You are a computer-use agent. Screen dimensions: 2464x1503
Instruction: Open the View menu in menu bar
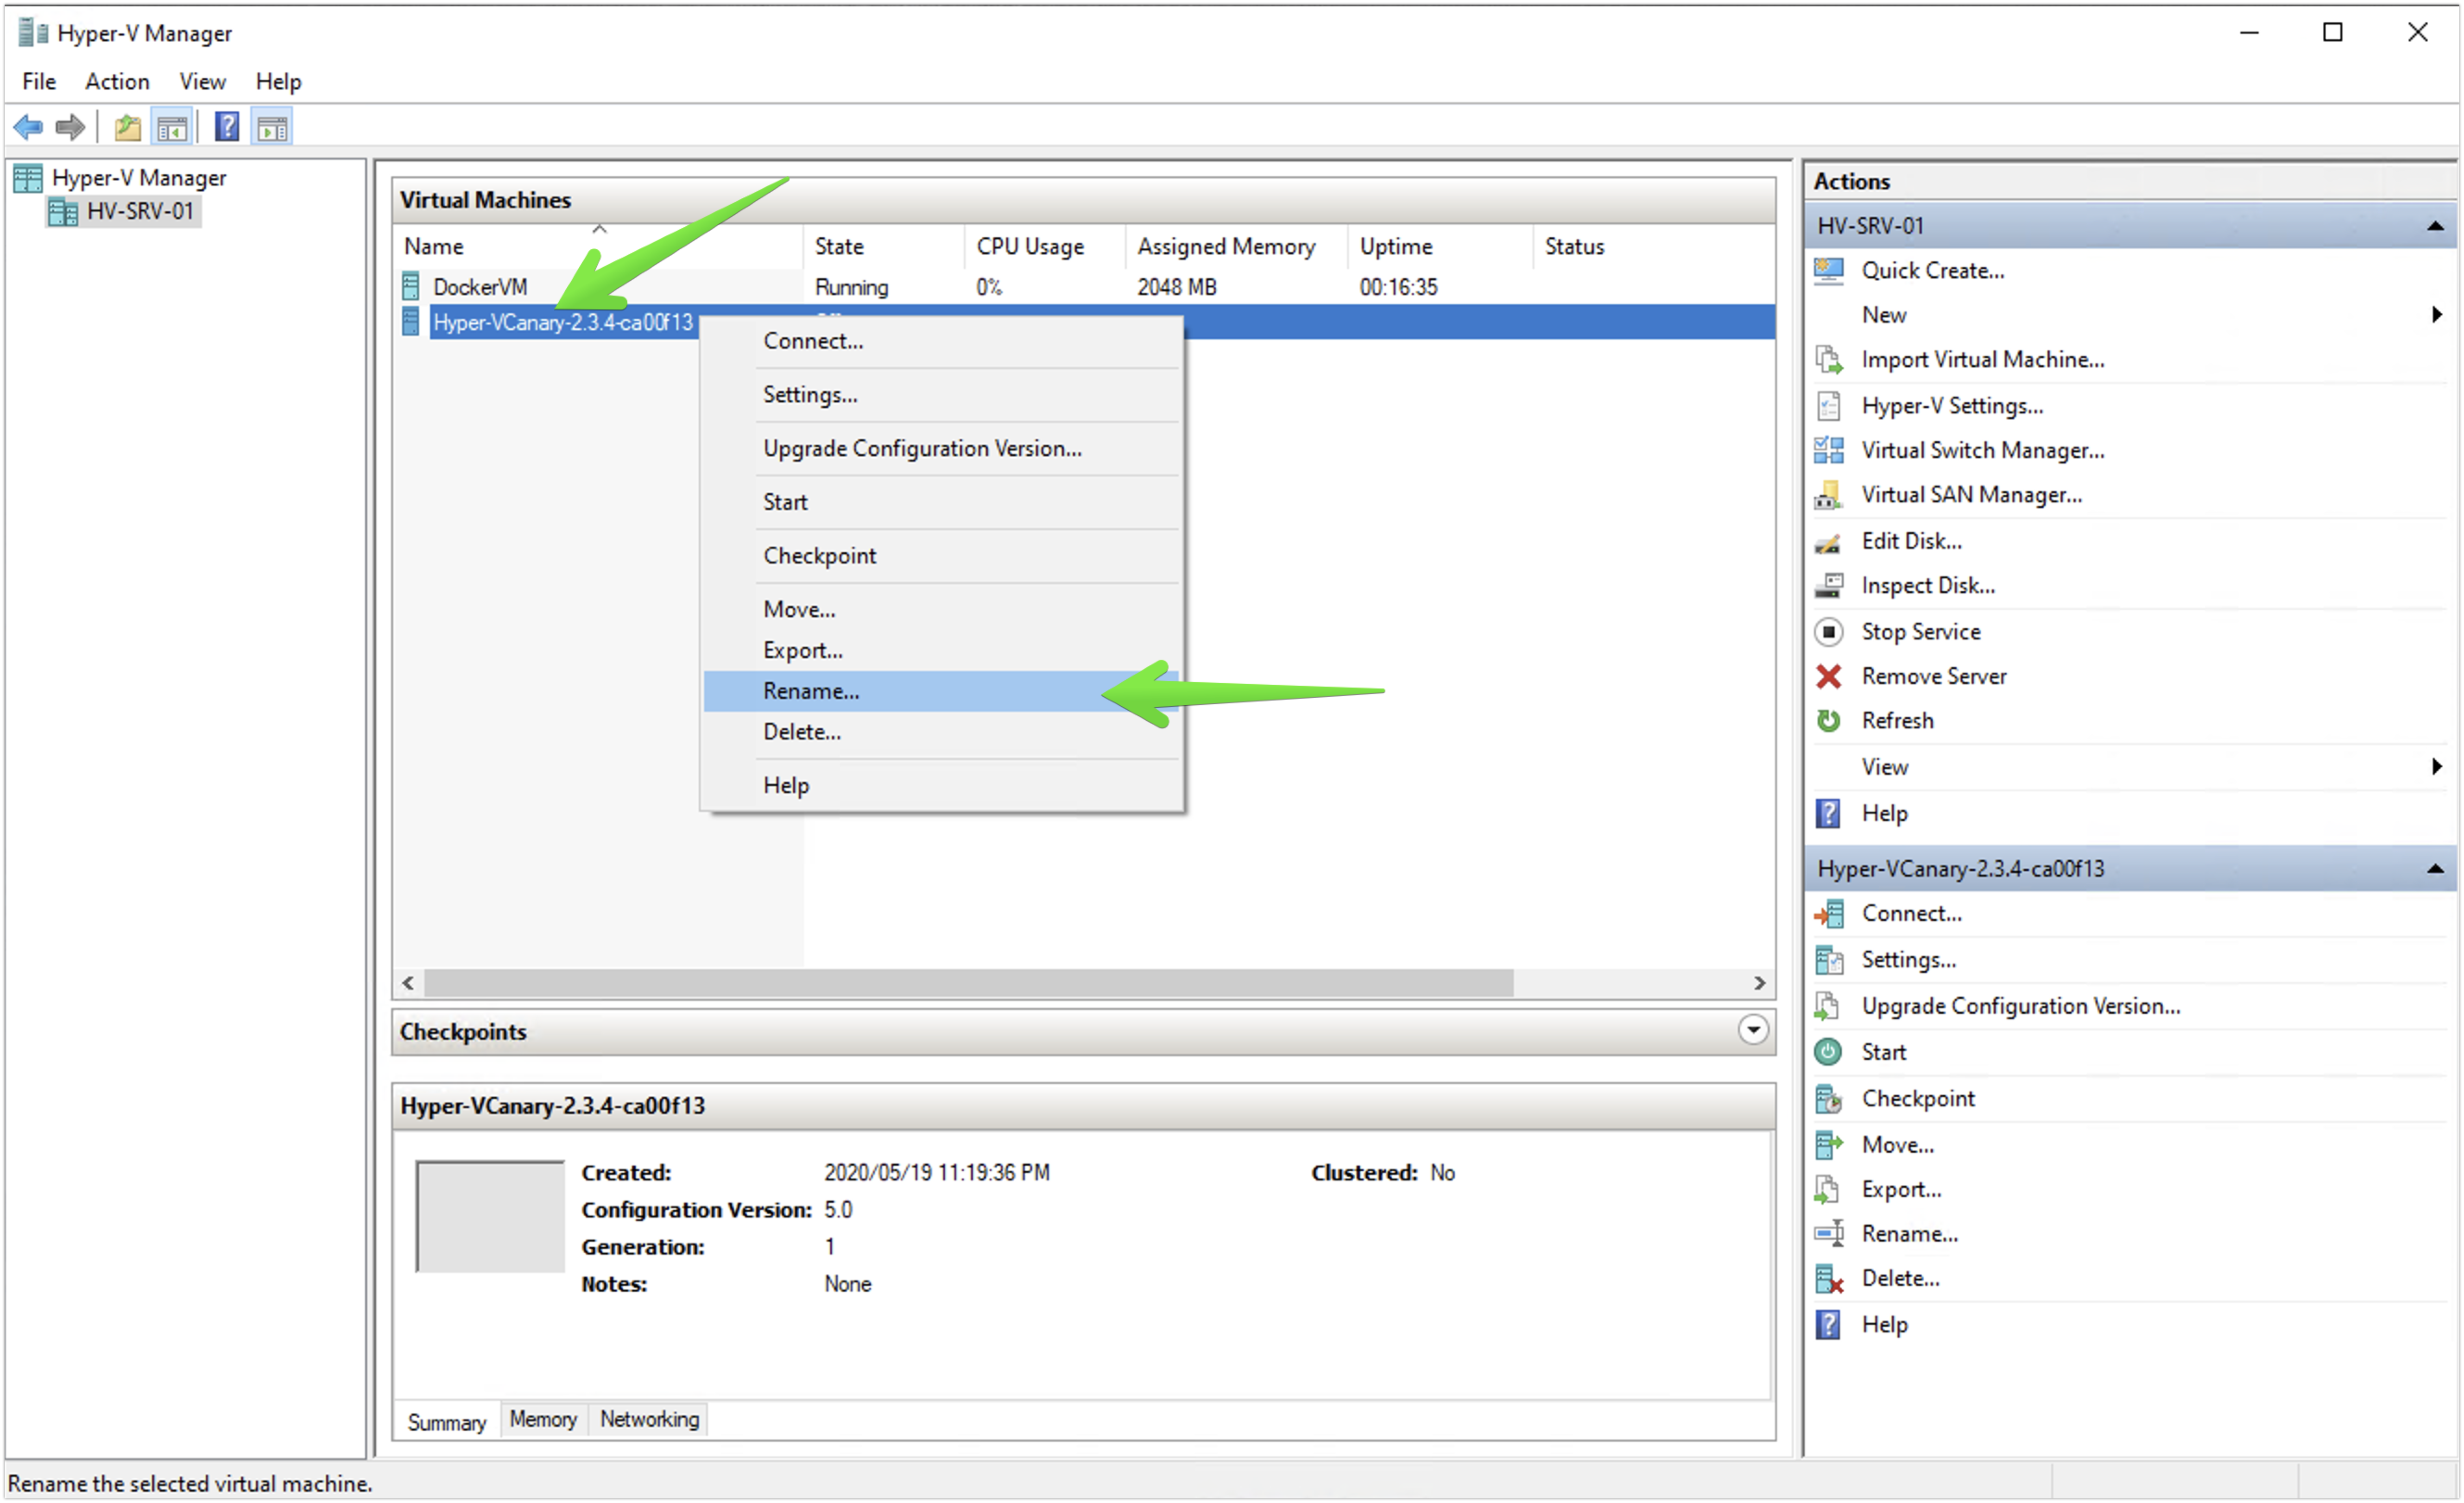pos(202,81)
